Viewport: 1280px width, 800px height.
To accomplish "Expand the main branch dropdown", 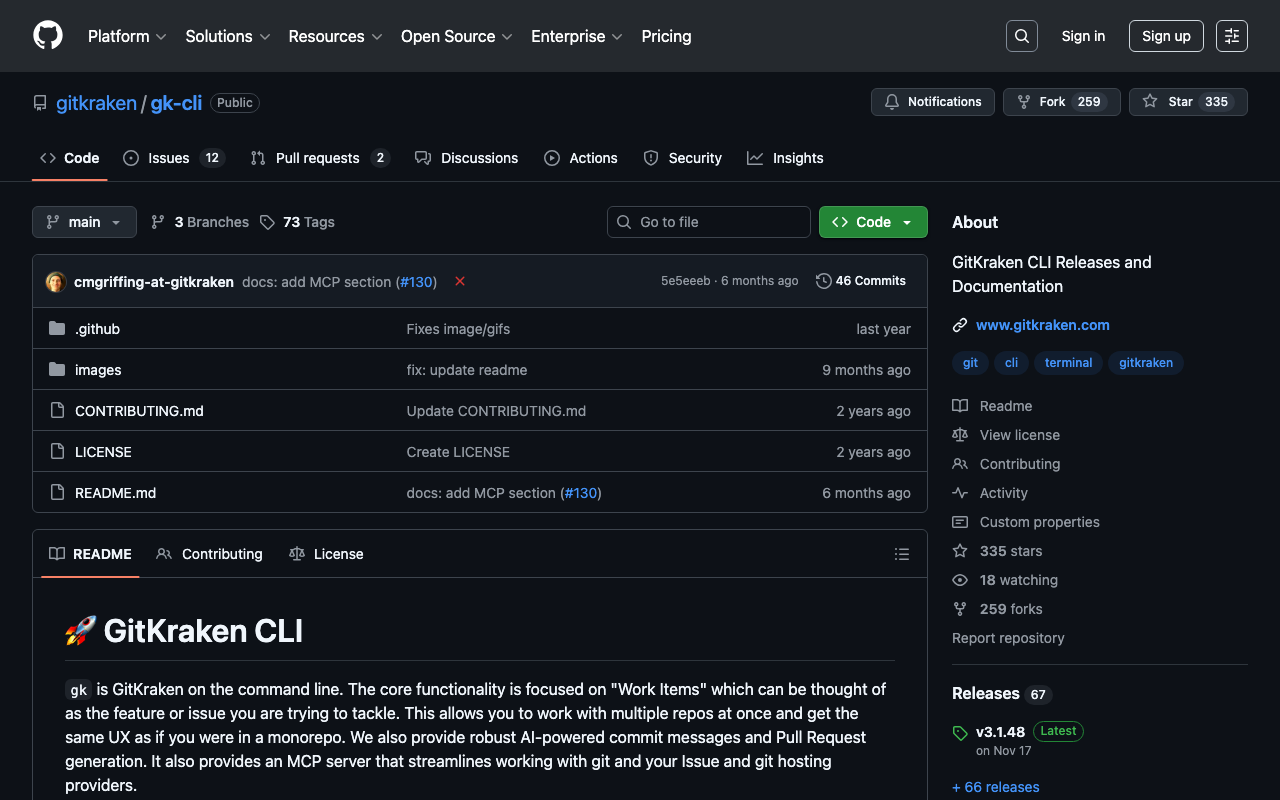I will tap(84, 222).
